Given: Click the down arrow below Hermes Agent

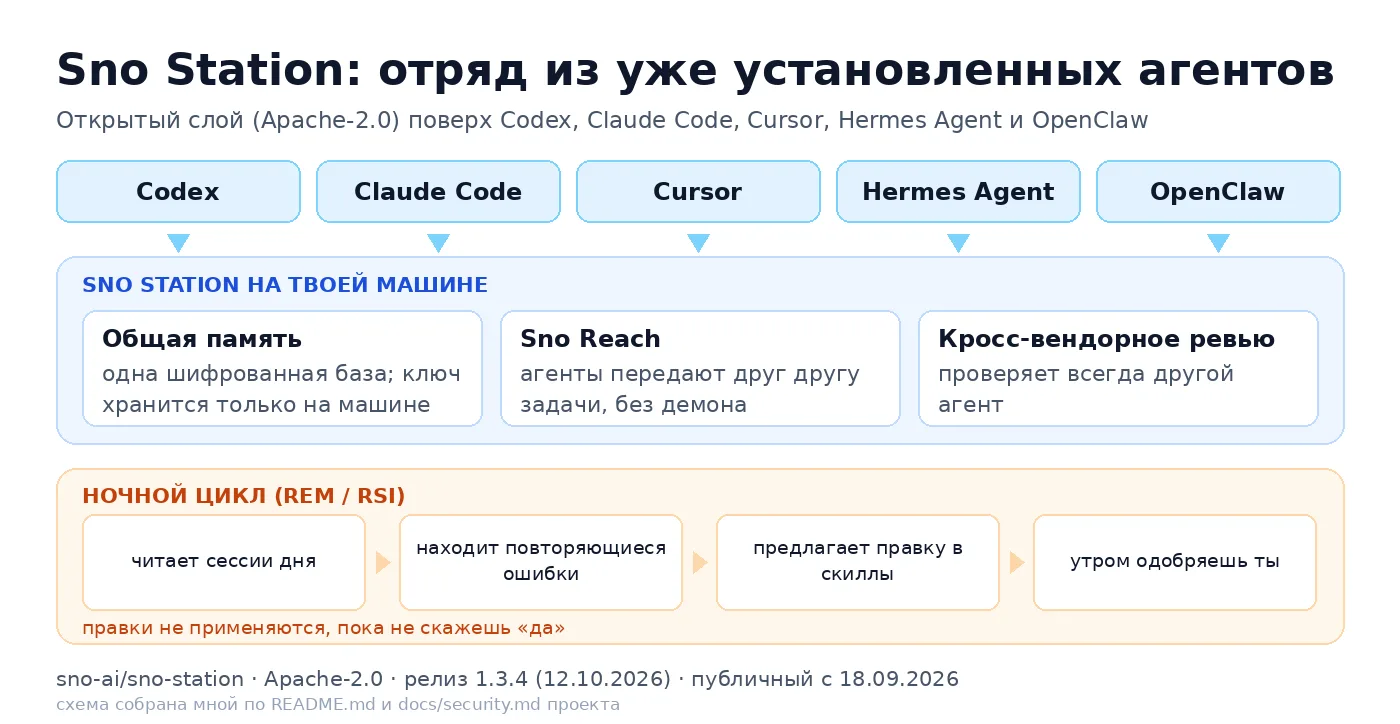Looking at the screenshot, I should [958, 243].
